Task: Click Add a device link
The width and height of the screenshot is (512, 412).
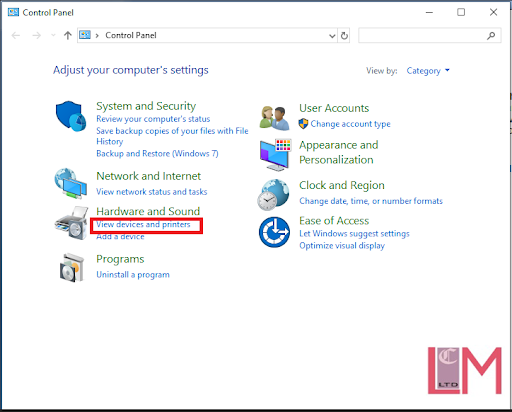Action: point(120,237)
